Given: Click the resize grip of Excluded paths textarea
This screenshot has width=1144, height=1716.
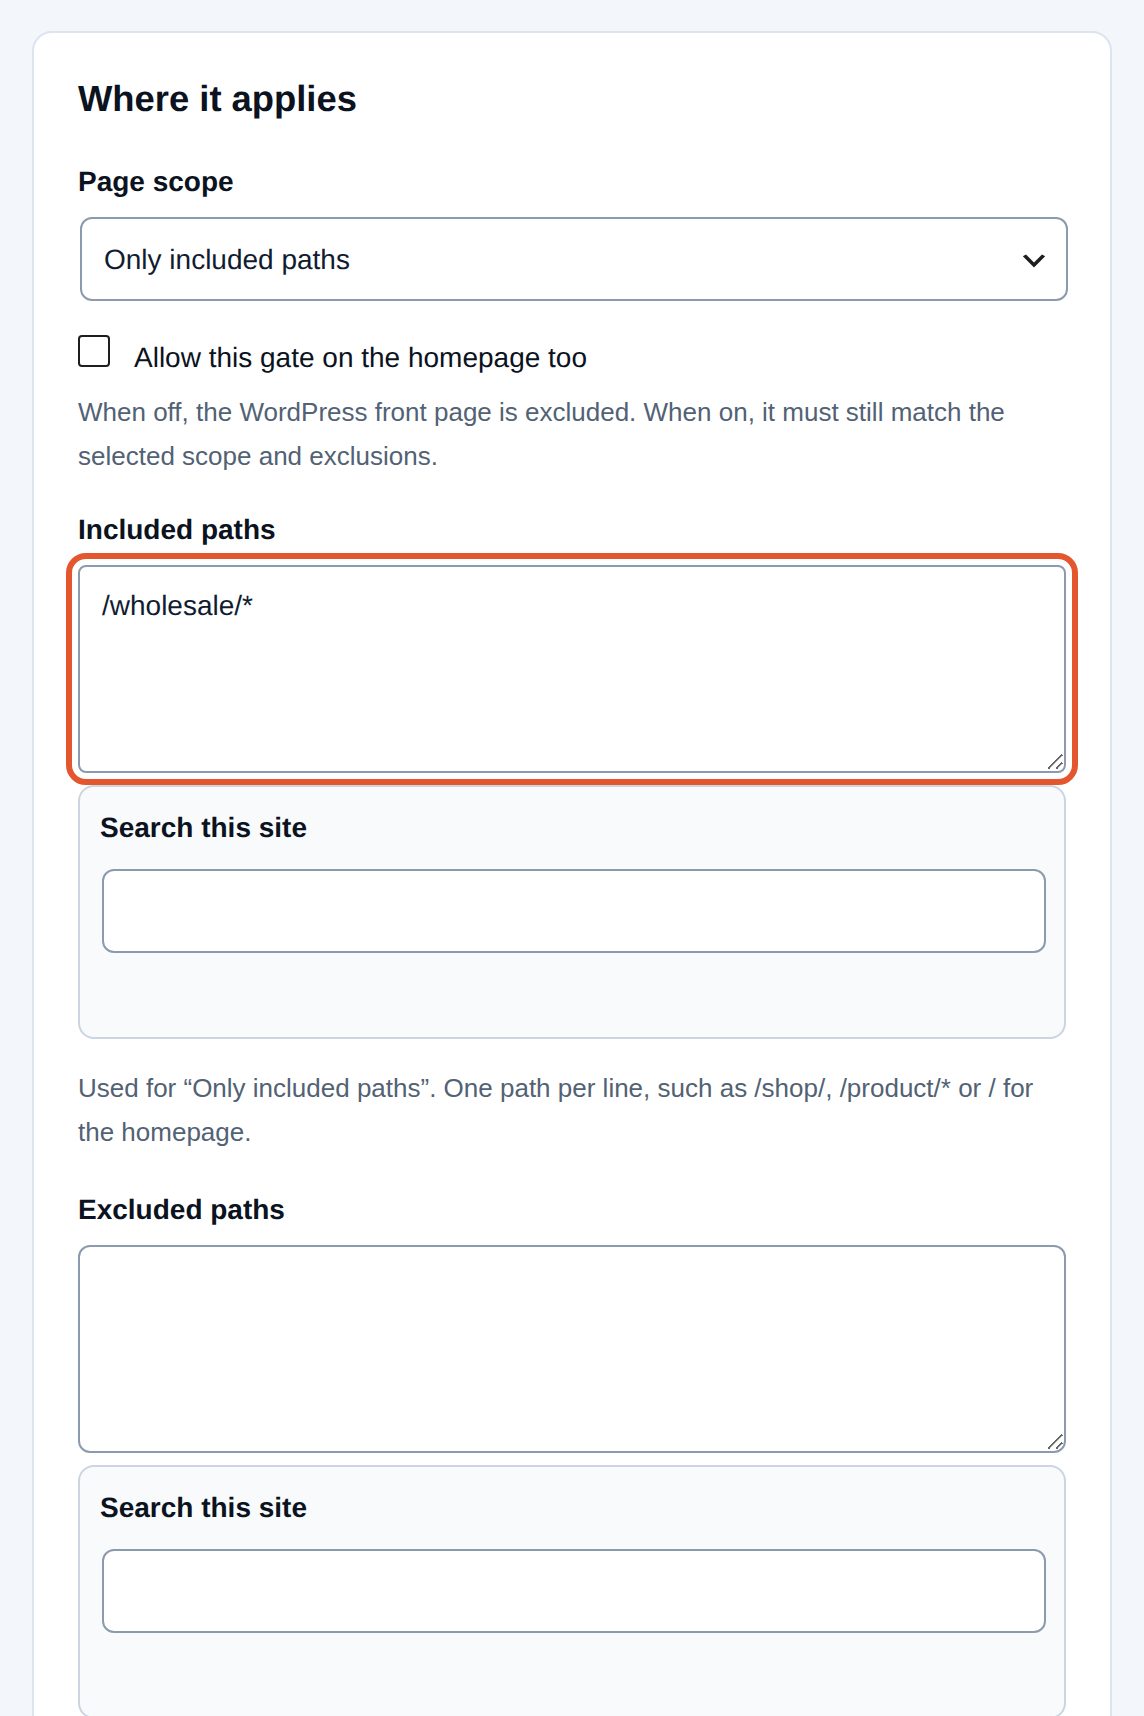Looking at the screenshot, I should [1055, 1442].
